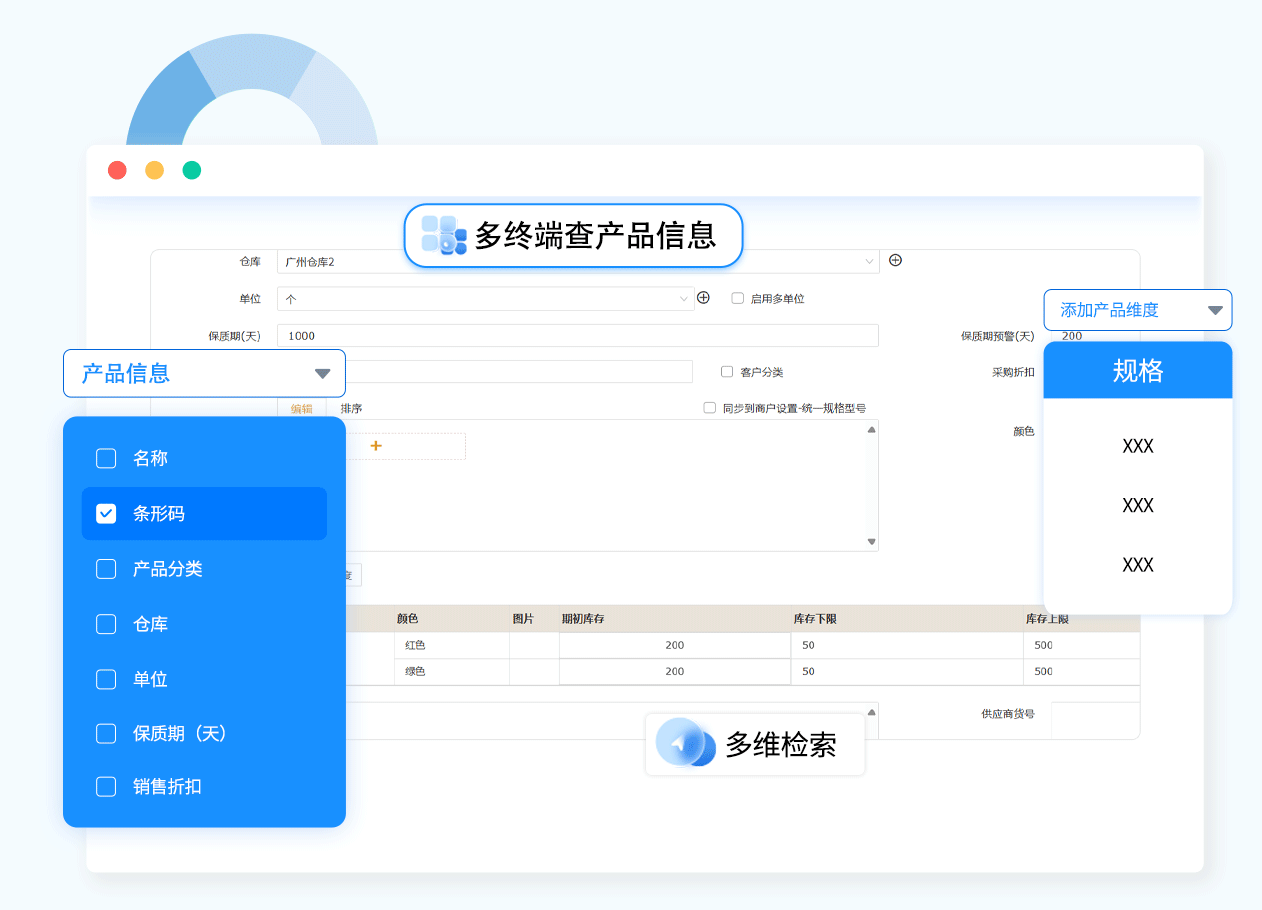Click the 规格 header button
This screenshot has height=910, width=1262.
tap(1137, 371)
